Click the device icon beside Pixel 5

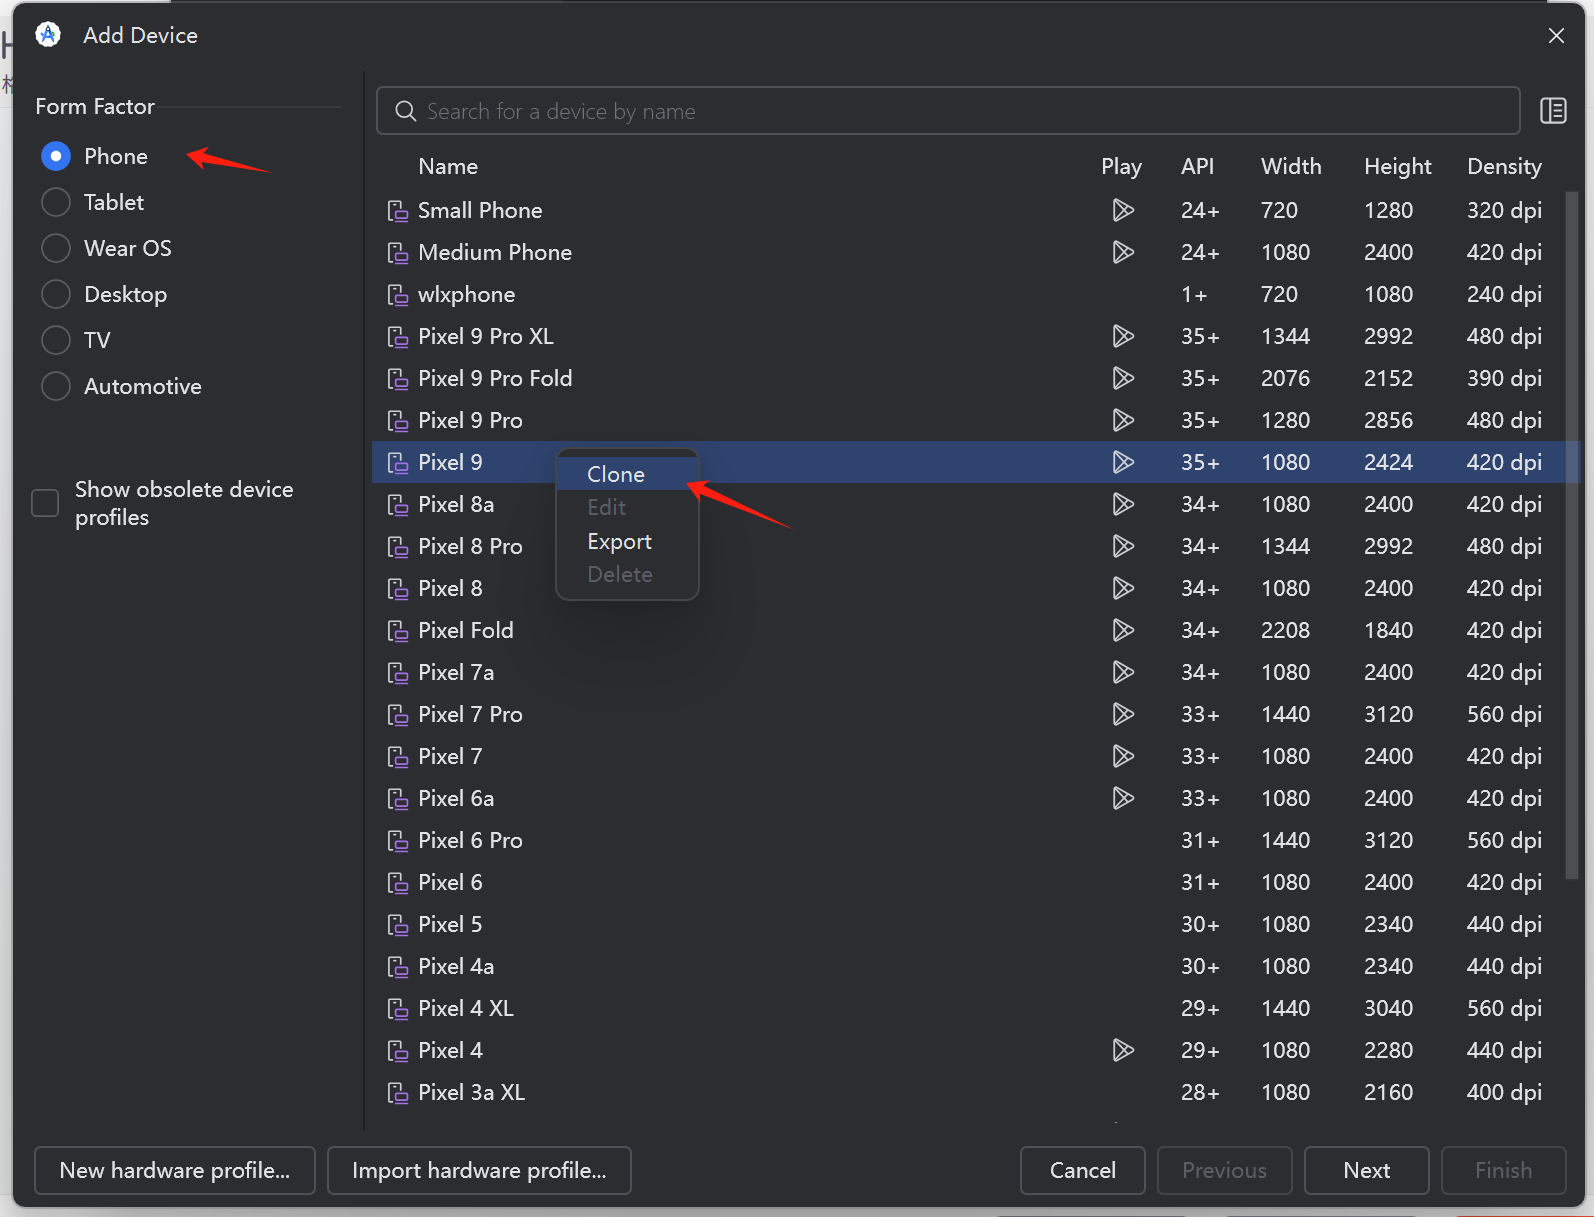398,925
